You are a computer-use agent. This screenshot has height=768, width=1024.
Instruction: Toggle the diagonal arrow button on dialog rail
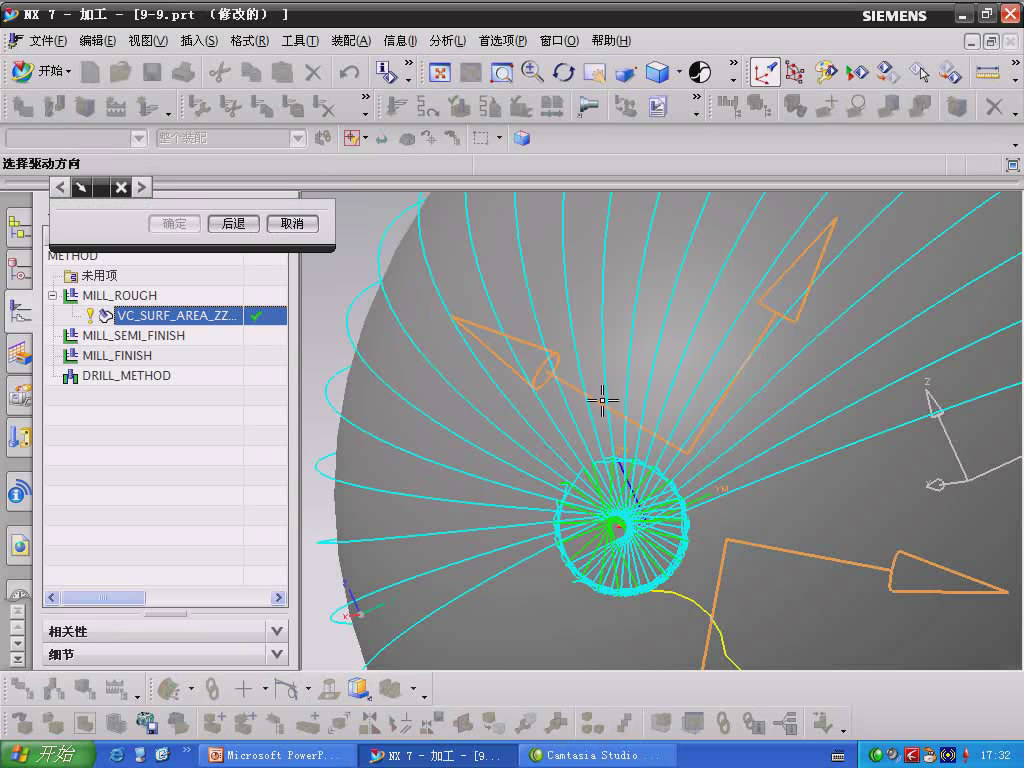(x=82, y=188)
